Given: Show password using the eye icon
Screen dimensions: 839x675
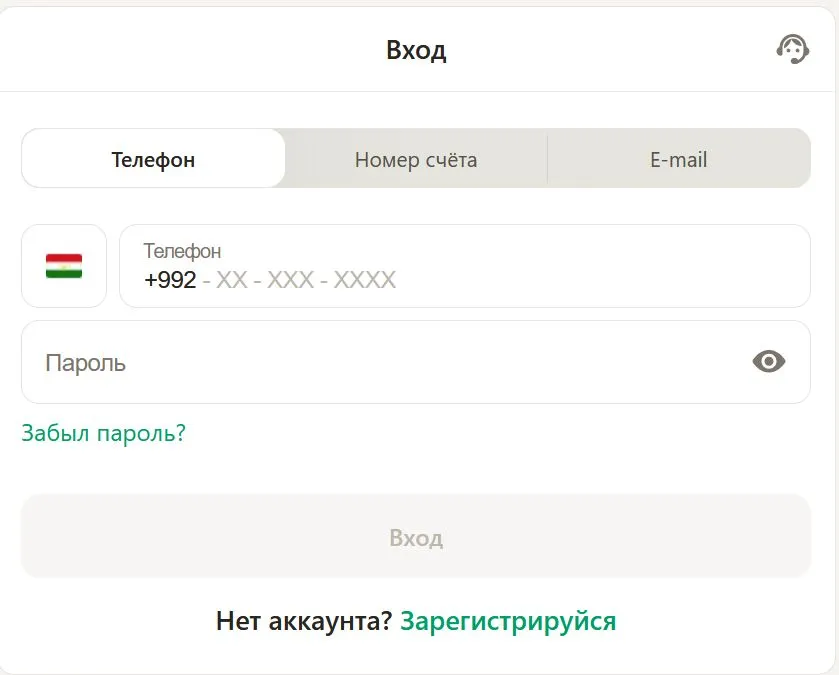Looking at the screenshot, I should 769,362.
